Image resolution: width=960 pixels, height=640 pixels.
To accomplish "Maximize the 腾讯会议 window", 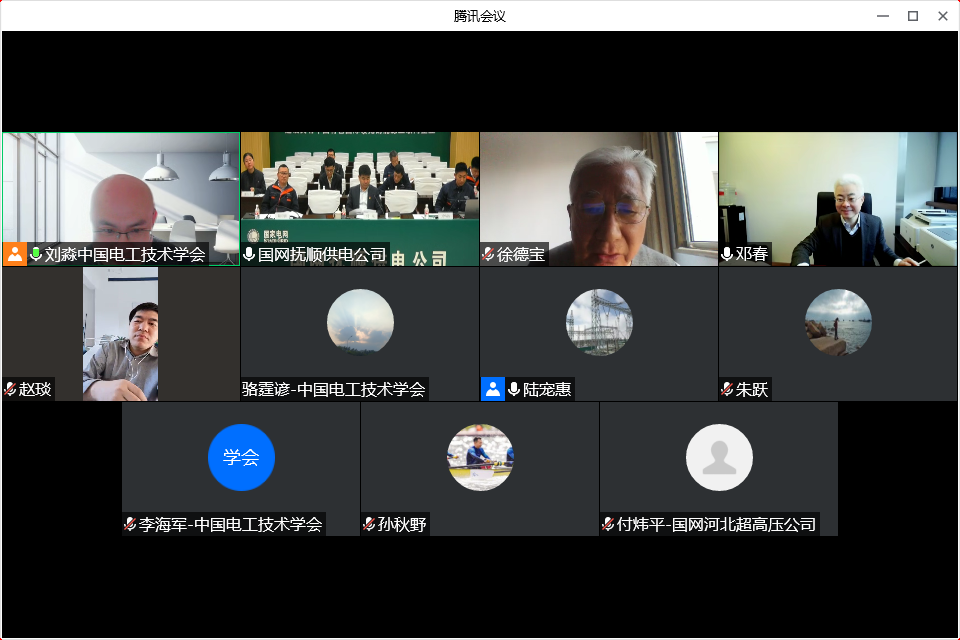I will tap(912, 16).
